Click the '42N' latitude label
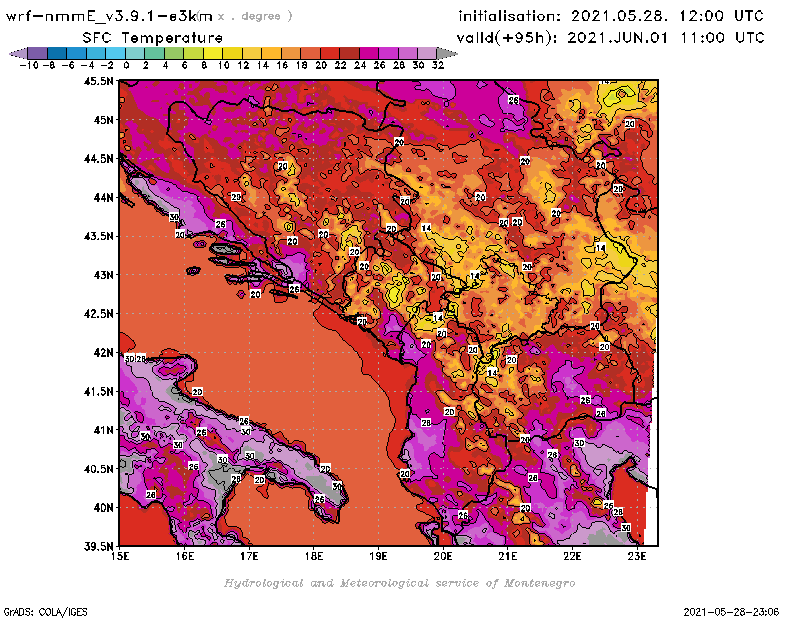Viewport: 800px width, 618px height. click(103, 352)
